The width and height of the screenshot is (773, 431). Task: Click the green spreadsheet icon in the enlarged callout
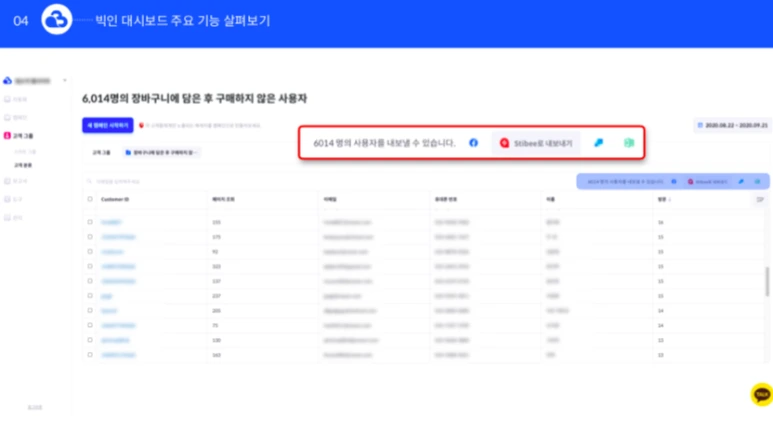point(629,143)
